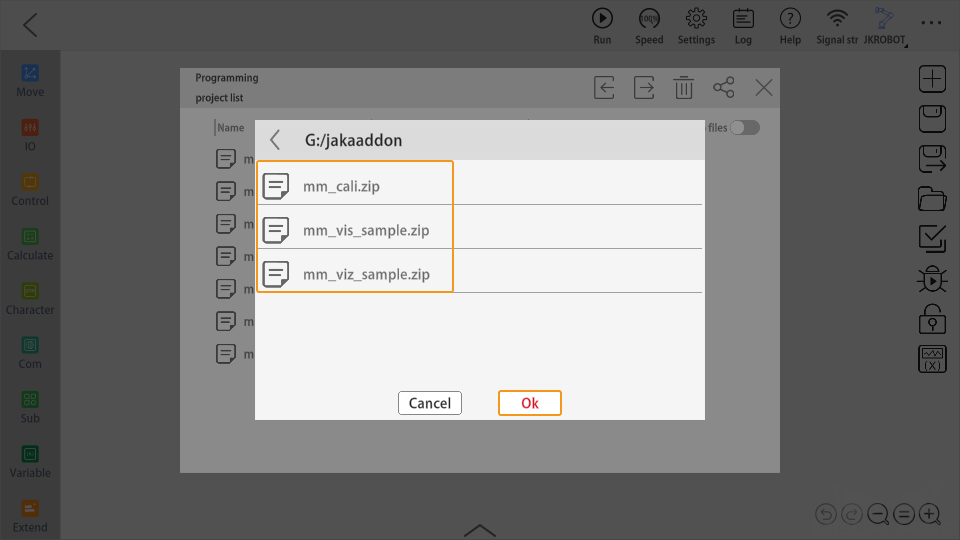Open the Move command category
The image size is (960, 540).
pos(30,81)
